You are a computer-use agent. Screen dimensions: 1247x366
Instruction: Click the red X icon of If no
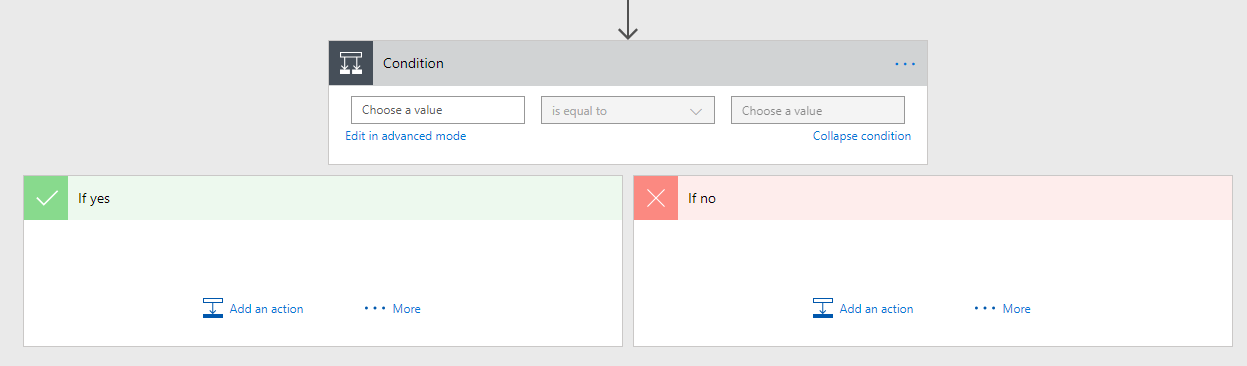[656, 198]
